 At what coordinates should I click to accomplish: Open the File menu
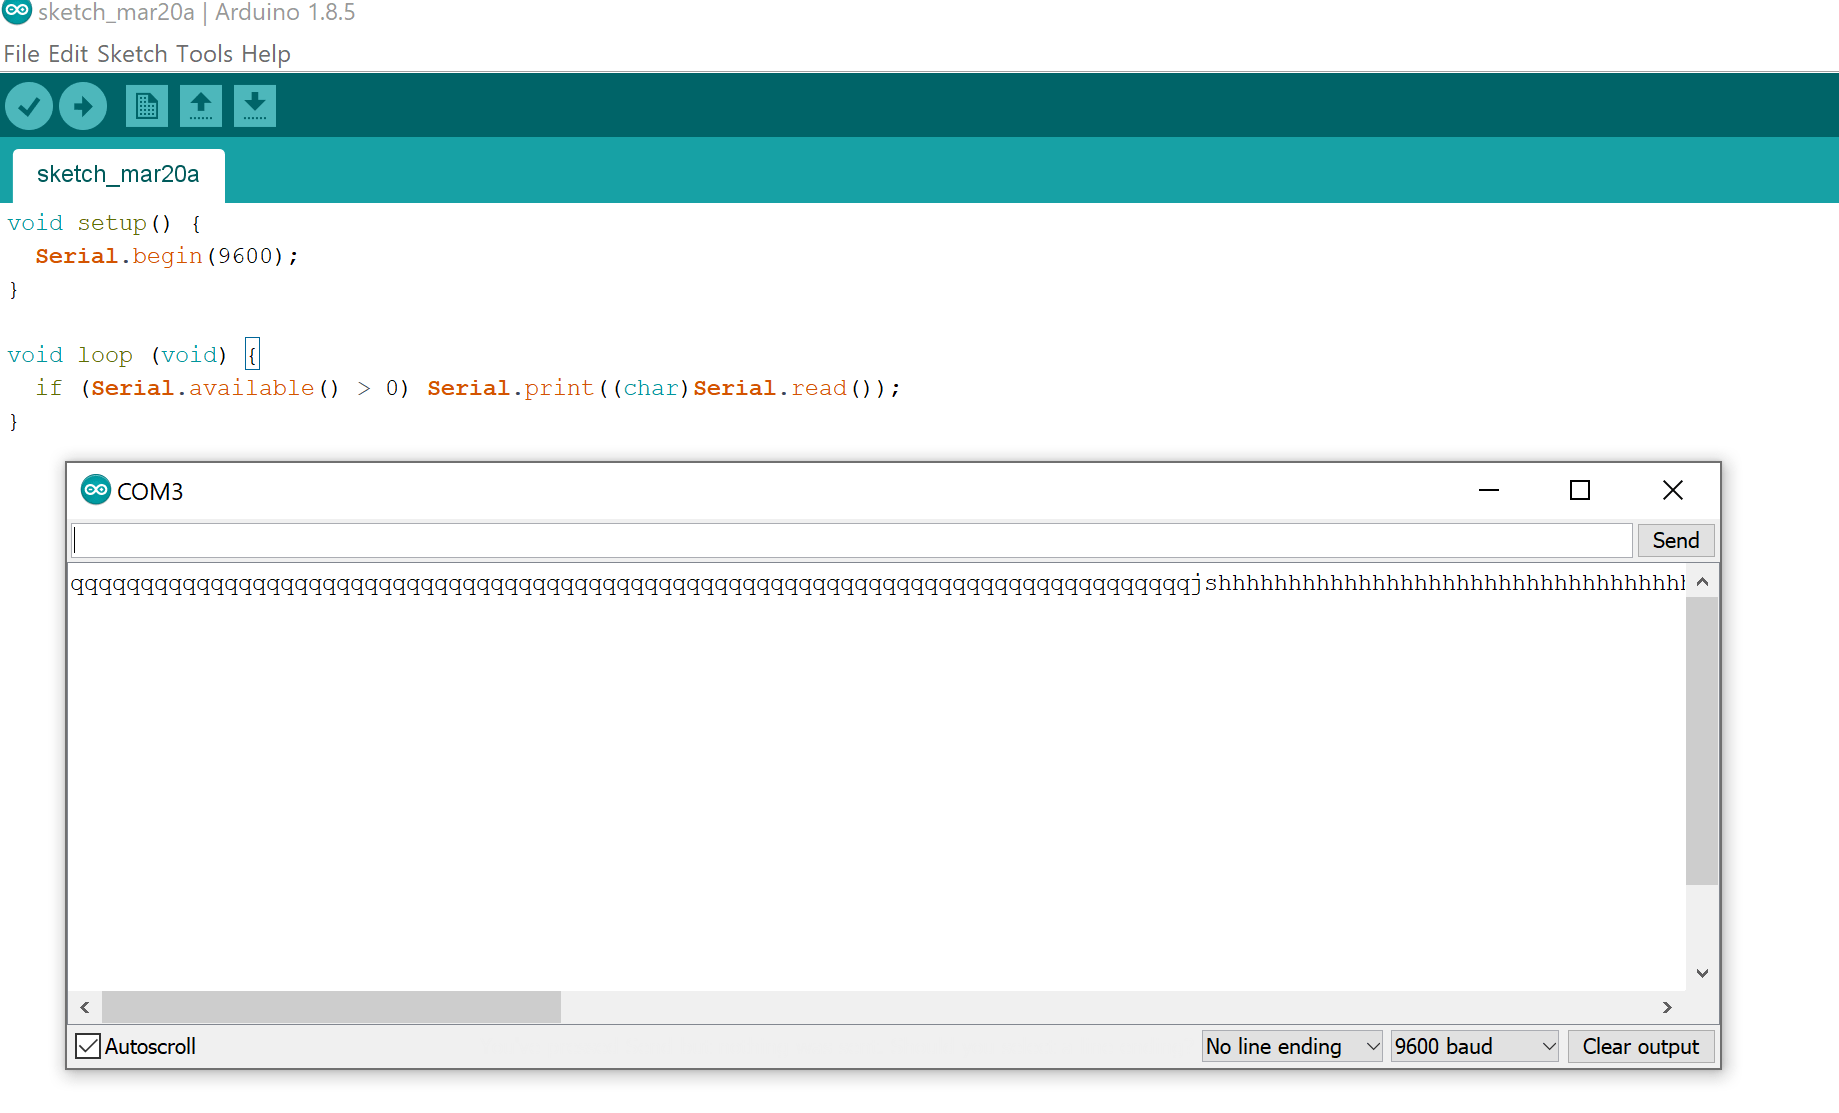22,54
